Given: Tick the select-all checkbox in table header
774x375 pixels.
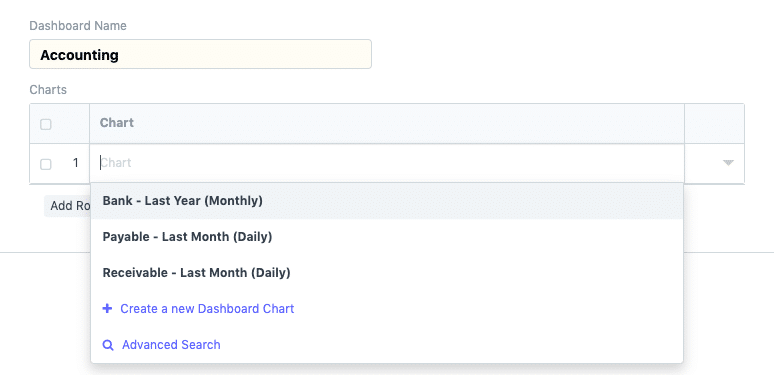Looking at the screenshot, I should [45, 124].
